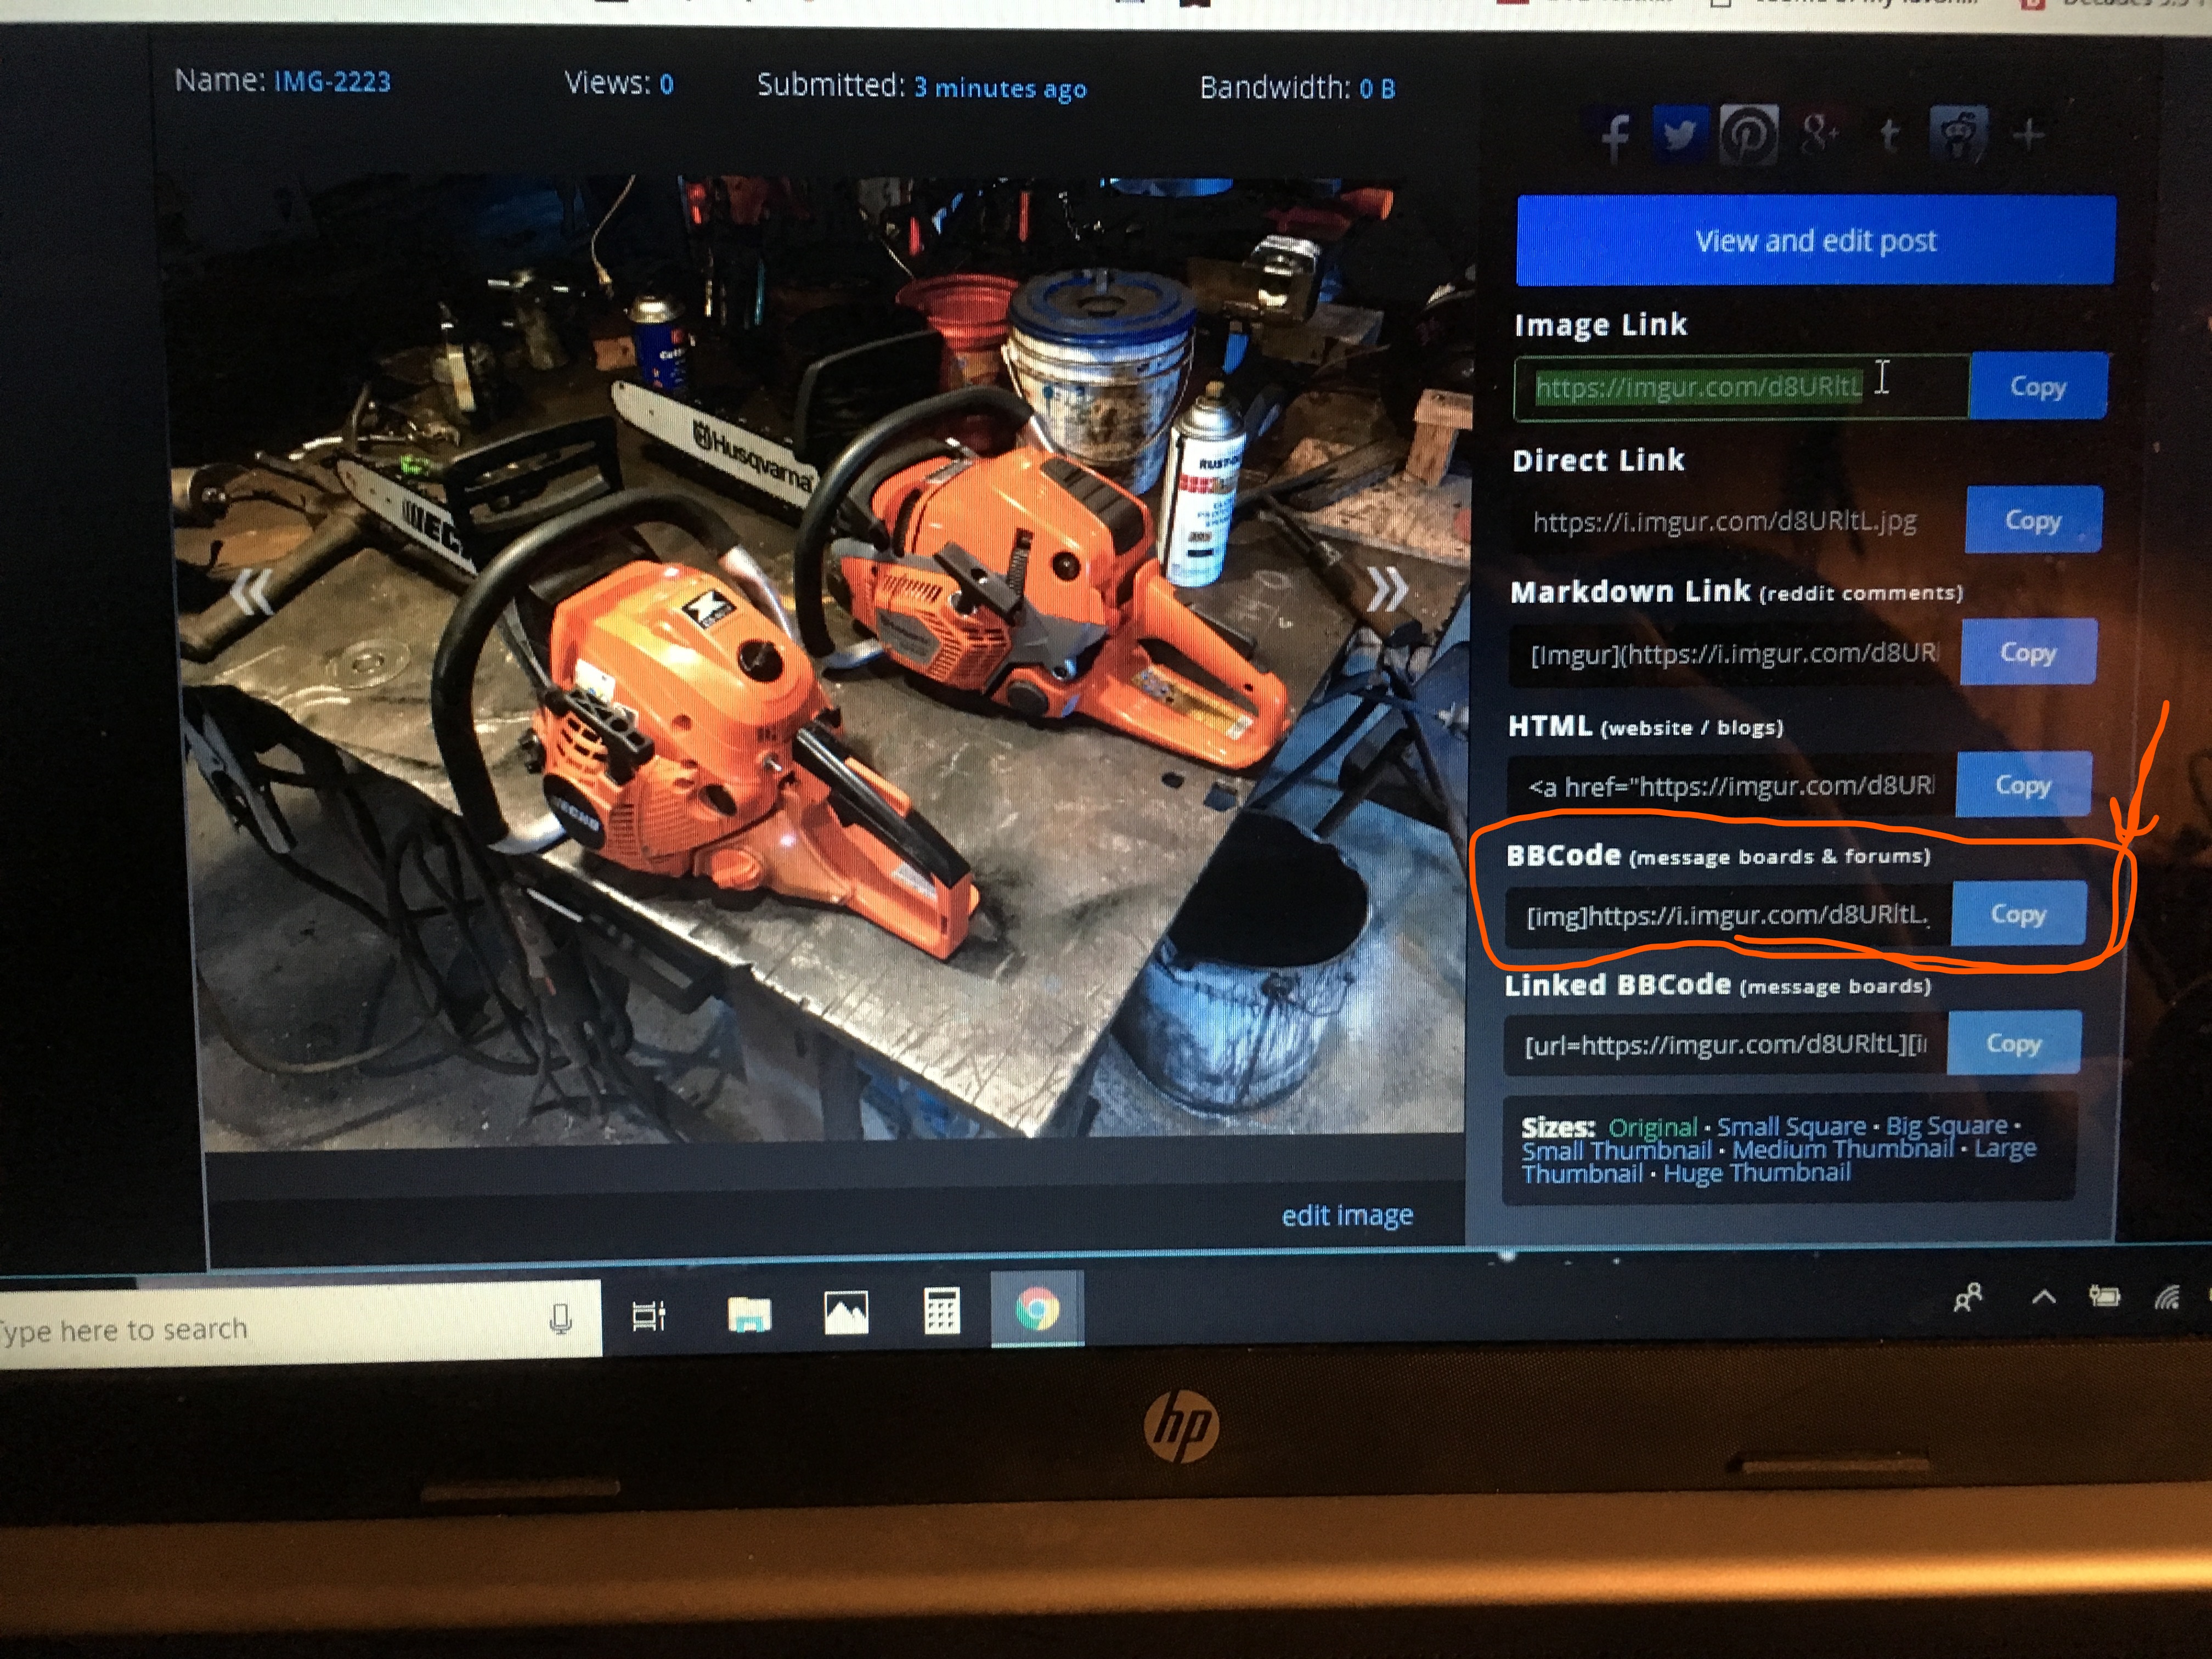The image size is (2212, 1659).
Task: Choose Big Square size
Action: (x=1946, y=1126)
